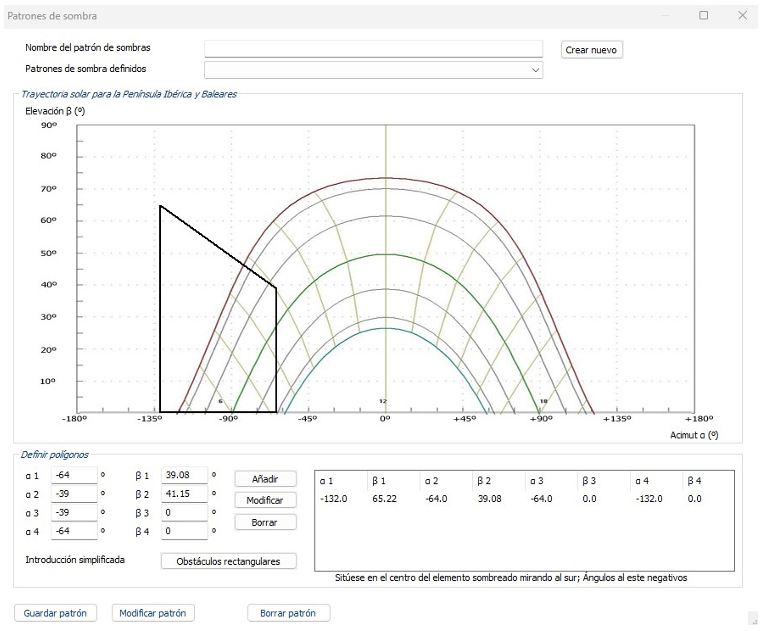Maximize the Patrones de sombra window
764x631 pixels.
[703, 15]
